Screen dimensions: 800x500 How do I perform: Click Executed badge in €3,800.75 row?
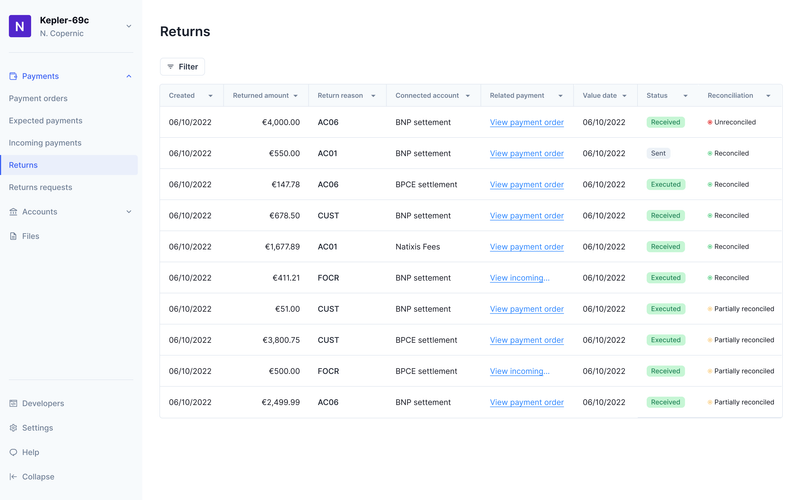point(665,340)
